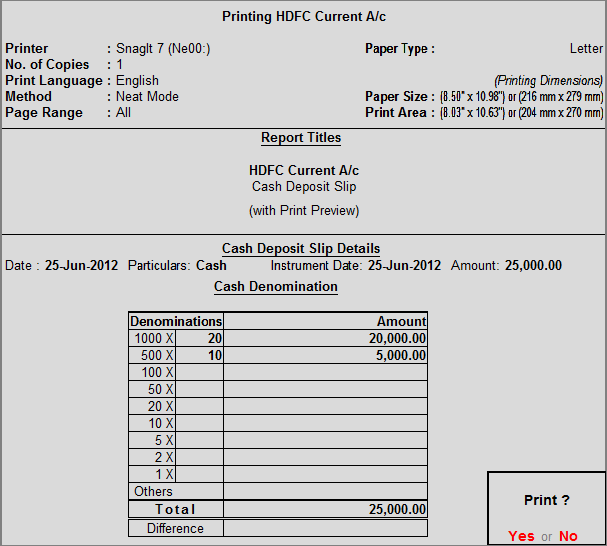Click the Paper Size dimensions value
Viewport: 607px width, 546px height.
click(x=521, y=96)
